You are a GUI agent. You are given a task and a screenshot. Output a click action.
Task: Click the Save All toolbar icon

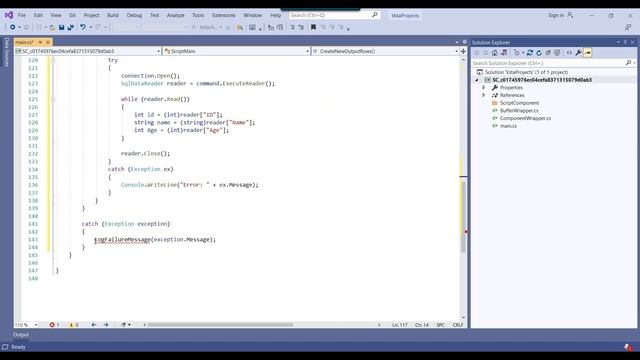click(71, 27)
